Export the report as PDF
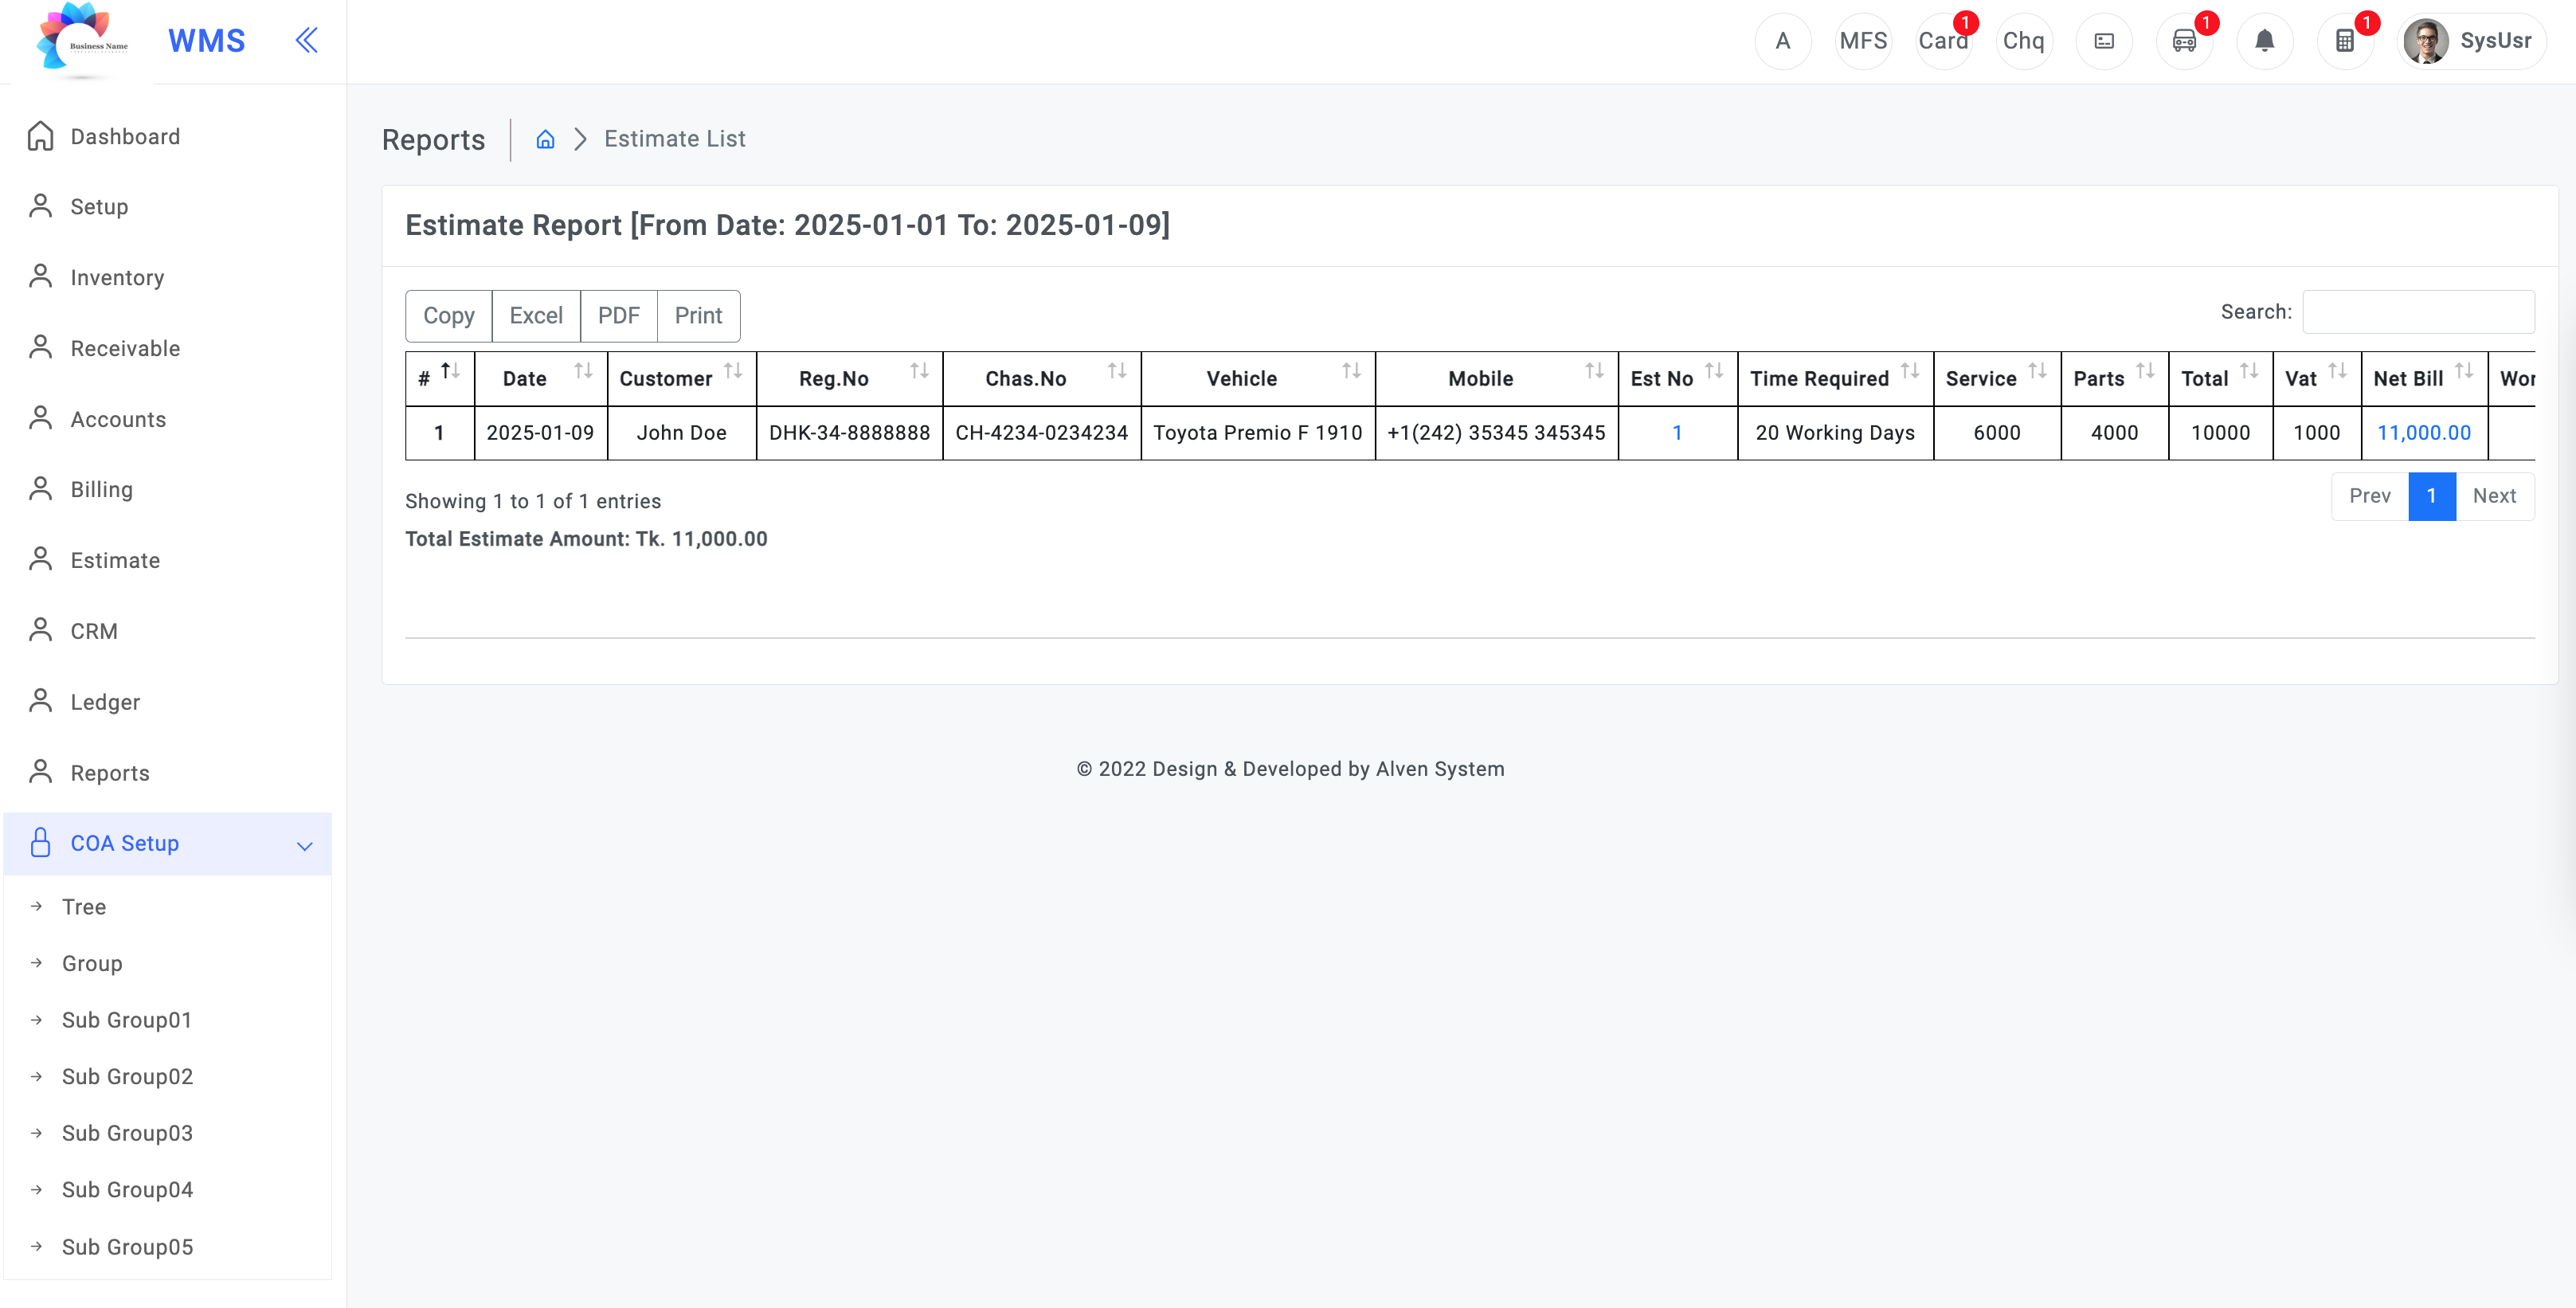 (x=618, y=316)
